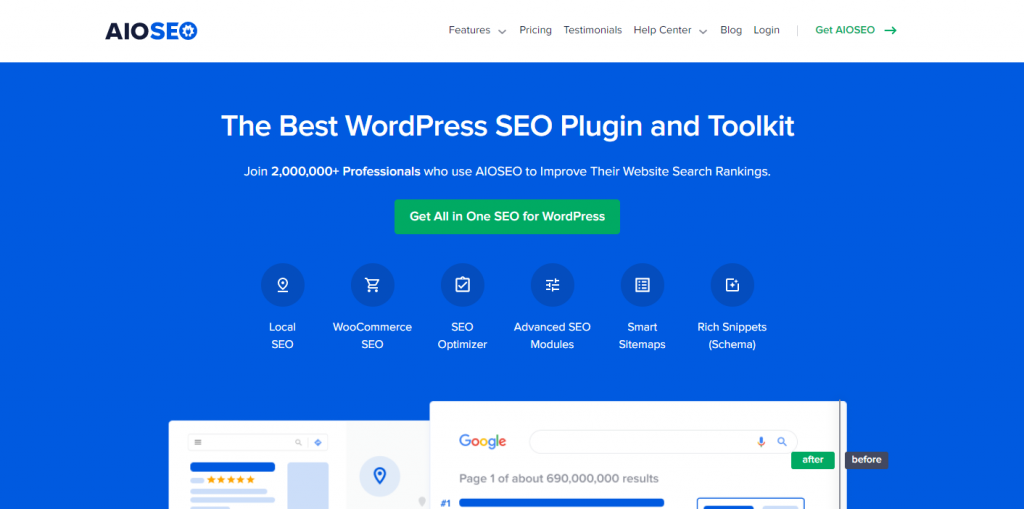Click the SEO Optimizer label
1024x509 pixels.
(x=462, y=336)
